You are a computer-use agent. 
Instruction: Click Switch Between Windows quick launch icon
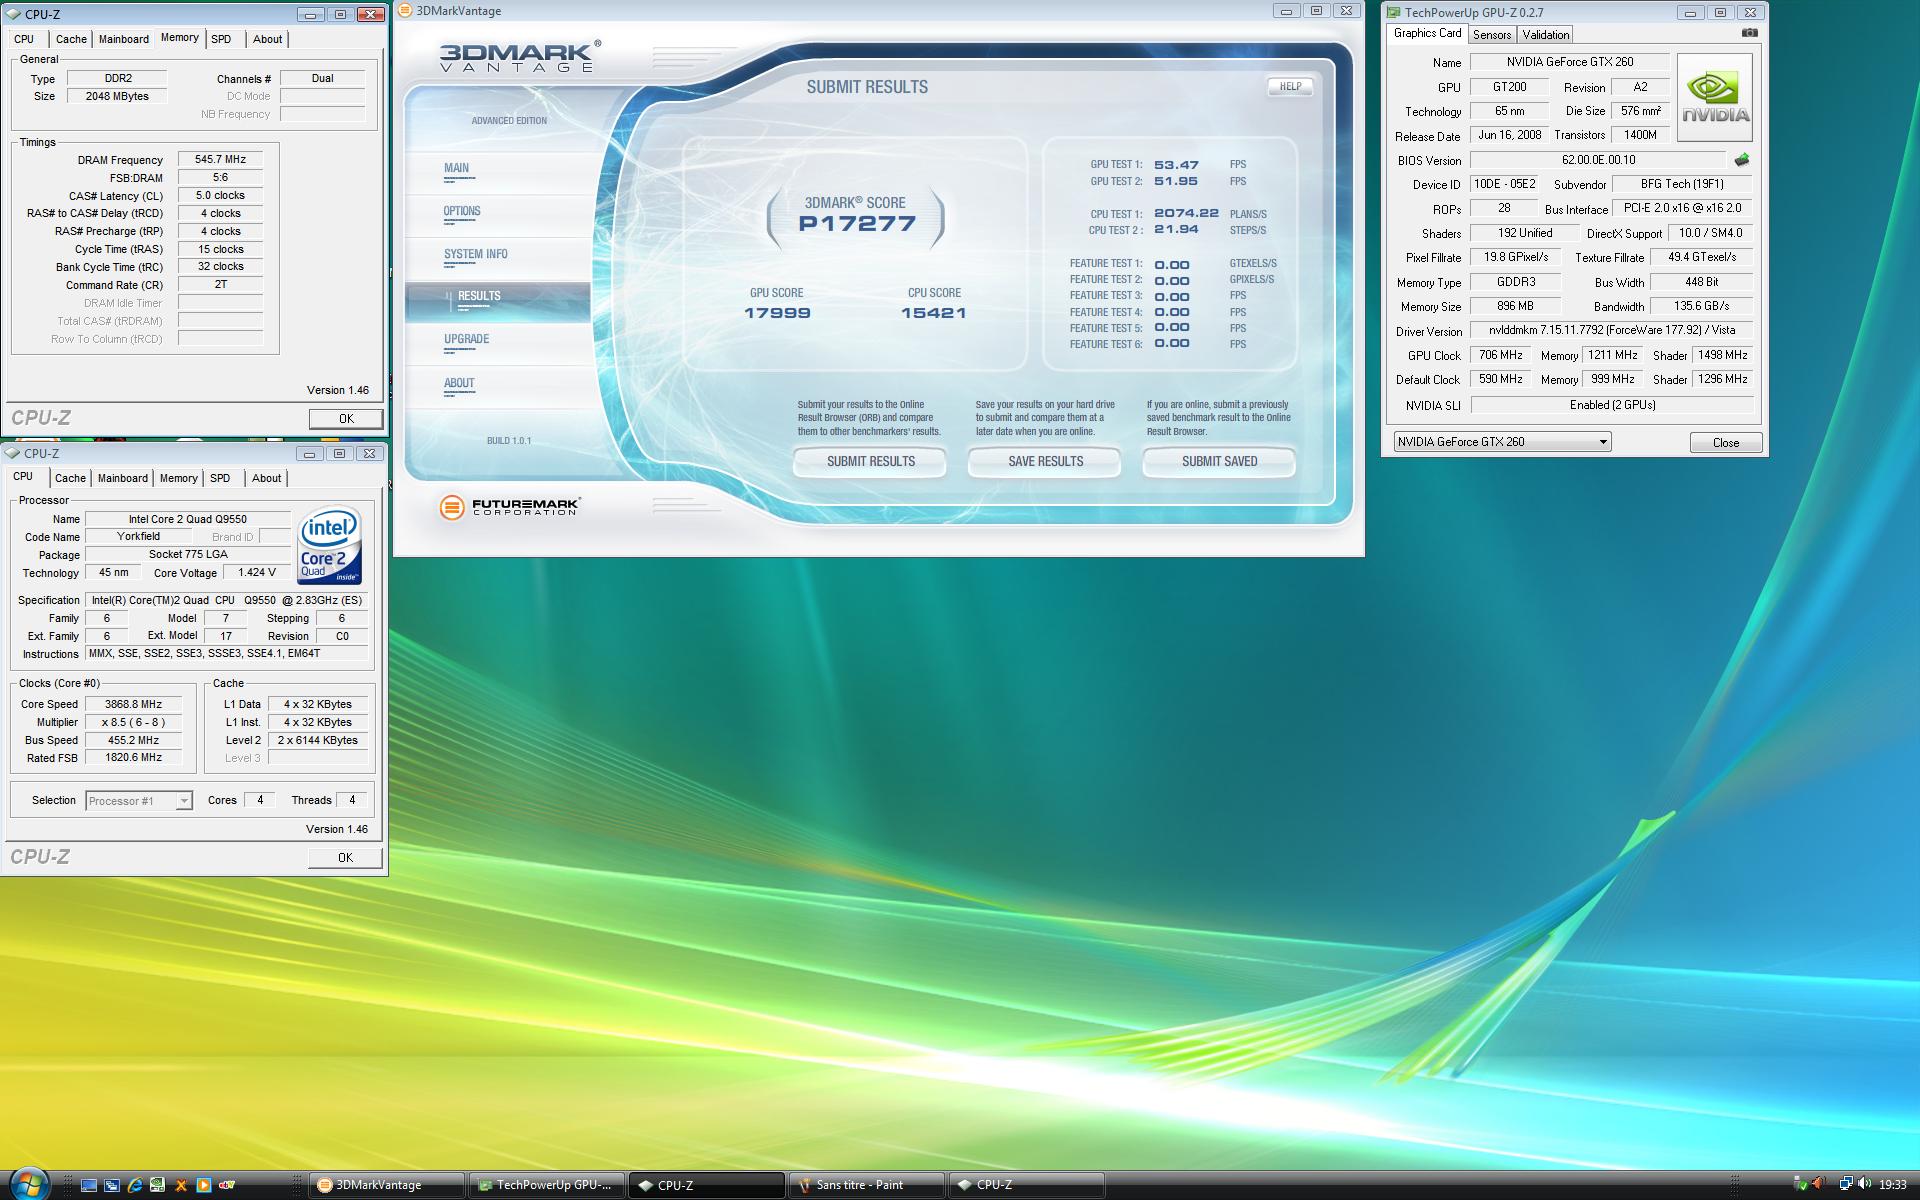click(112, 1185)
